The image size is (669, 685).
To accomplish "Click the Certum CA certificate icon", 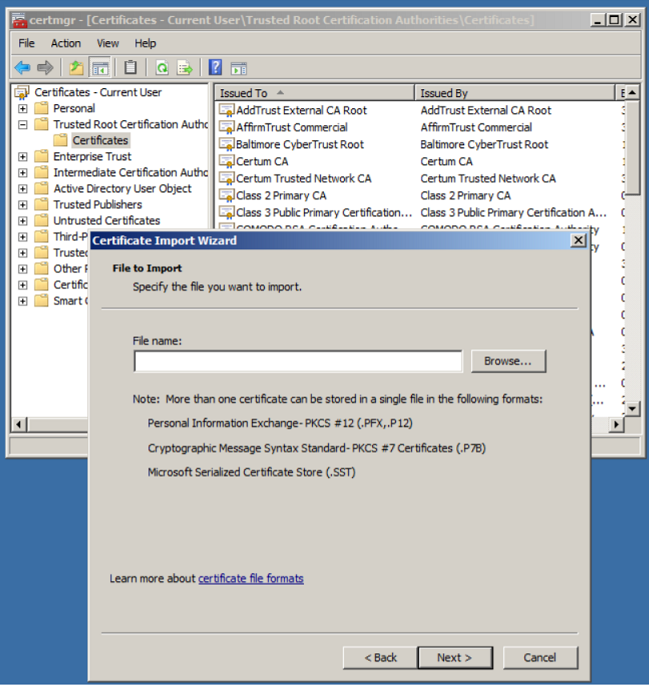I will 226,161.
